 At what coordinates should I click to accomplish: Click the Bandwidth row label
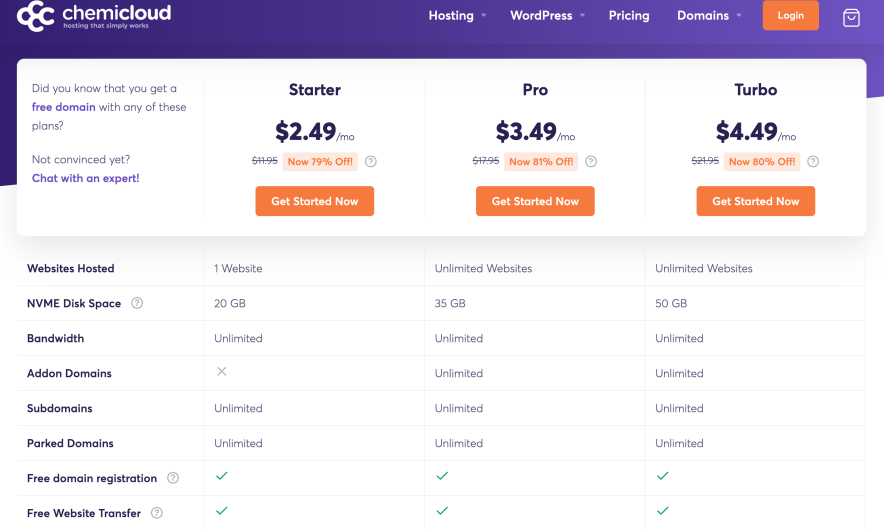tap(55, 338)
